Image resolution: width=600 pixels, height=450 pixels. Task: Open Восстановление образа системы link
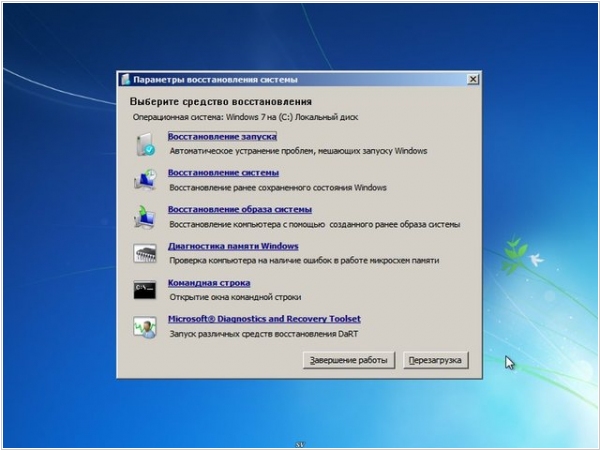[240, 210]
